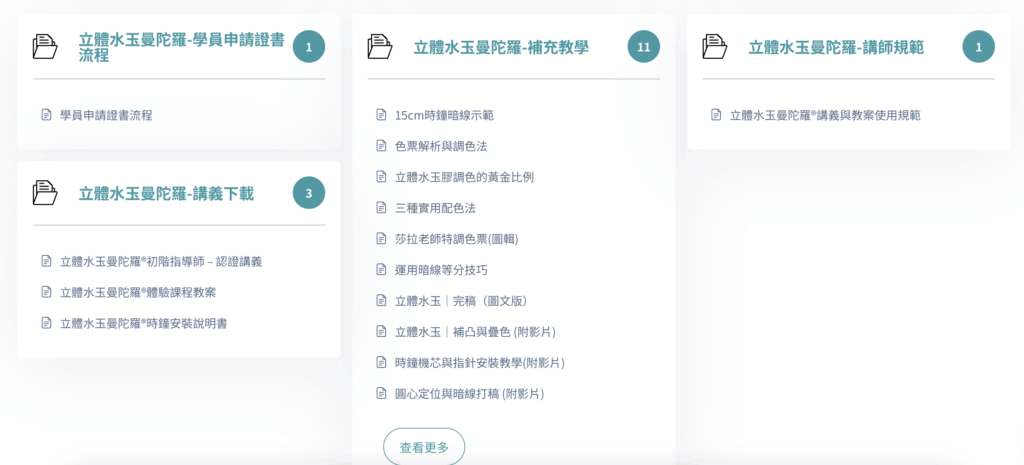Click count badge 11 on 補充教學
Viewport: 1024px width, 465px height.
click(x=644, y=47)
